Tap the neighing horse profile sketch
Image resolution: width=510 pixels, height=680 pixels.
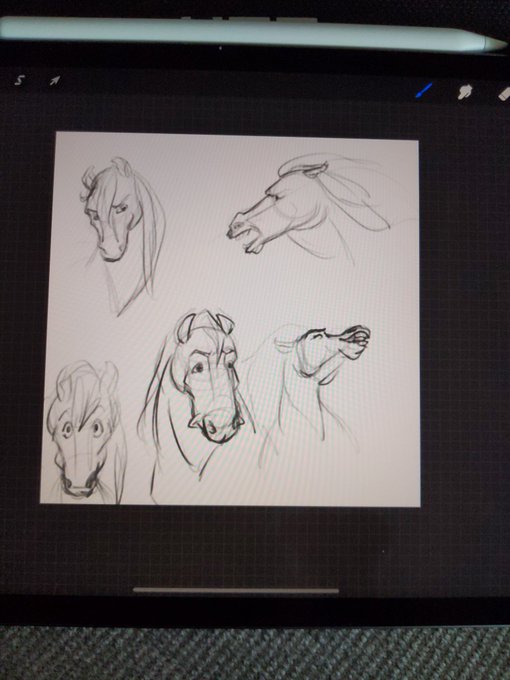[309, 208]
